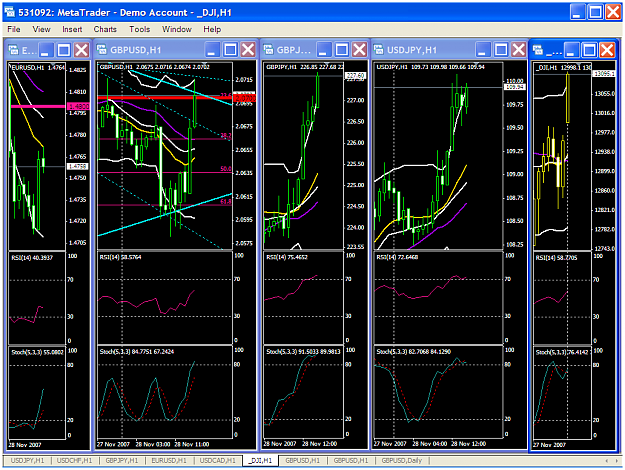Click Stoch(5,3,3) 91.5033 label in GBPJPY

coord(303,352)
